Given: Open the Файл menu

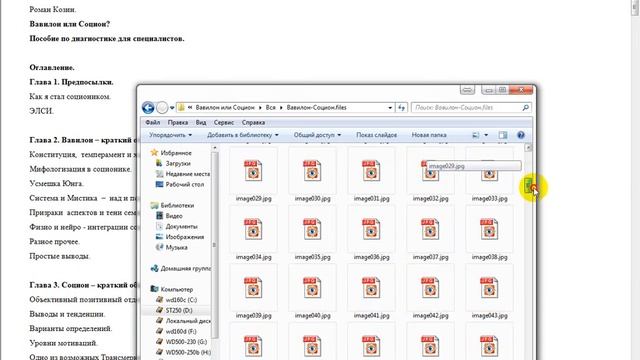Looking at the screenshot, I should (153, 122).
